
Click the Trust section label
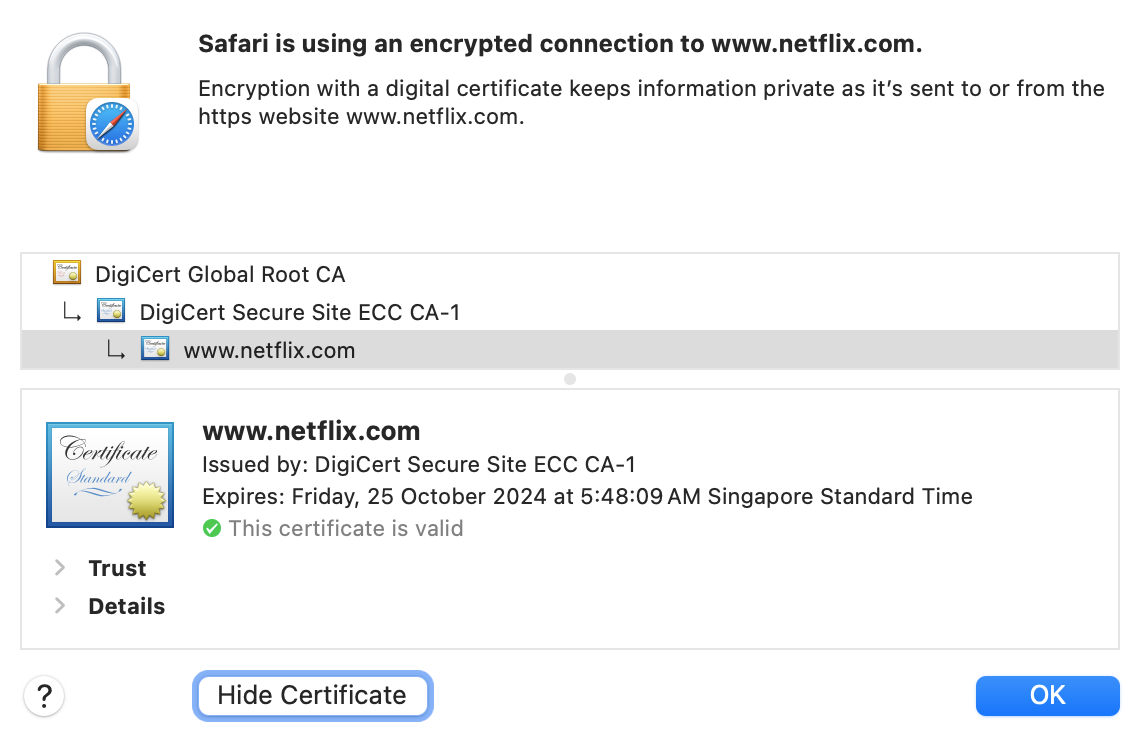(x=117, y=568)
